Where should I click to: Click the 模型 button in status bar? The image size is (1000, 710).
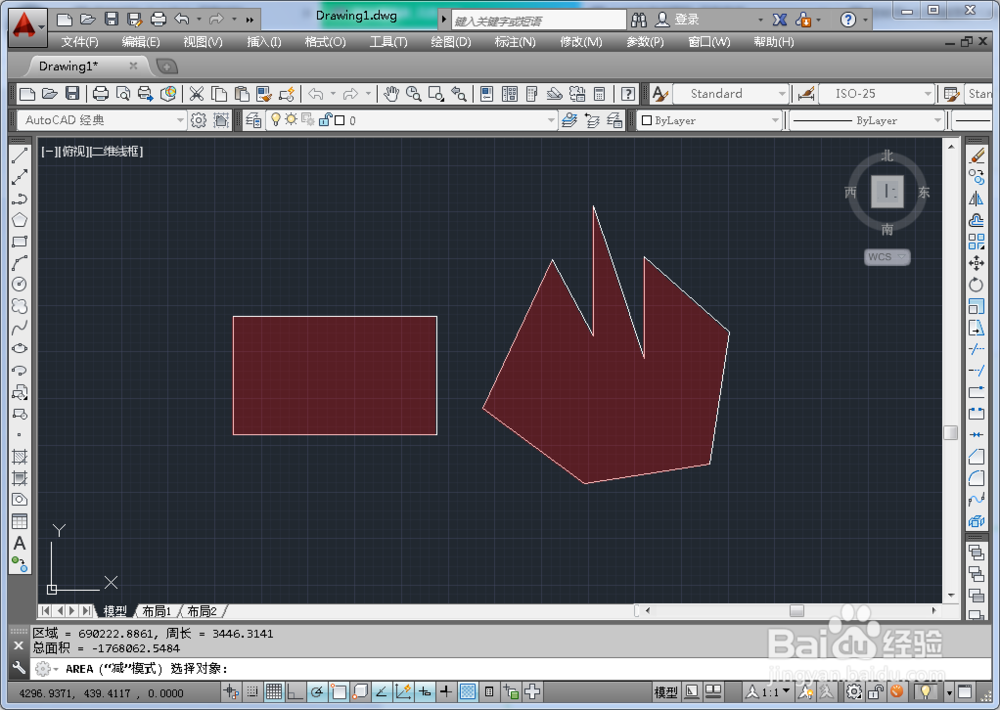666,692
